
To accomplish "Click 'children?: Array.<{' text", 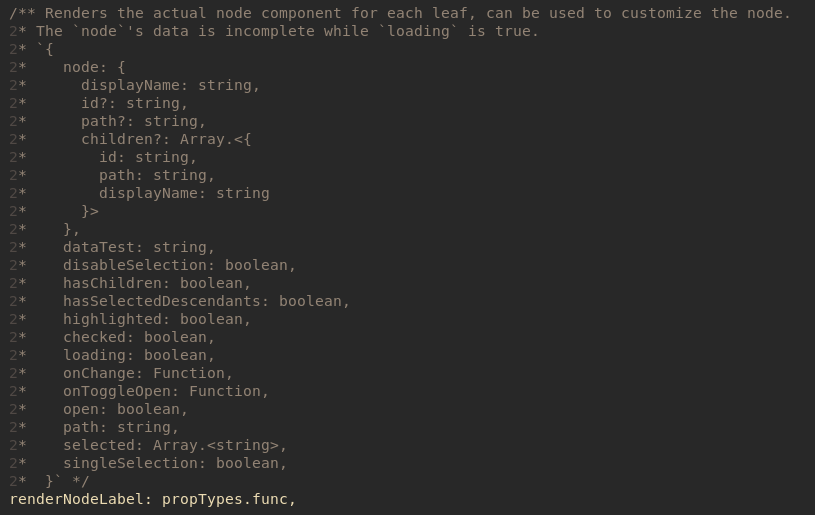I will 166,139.
